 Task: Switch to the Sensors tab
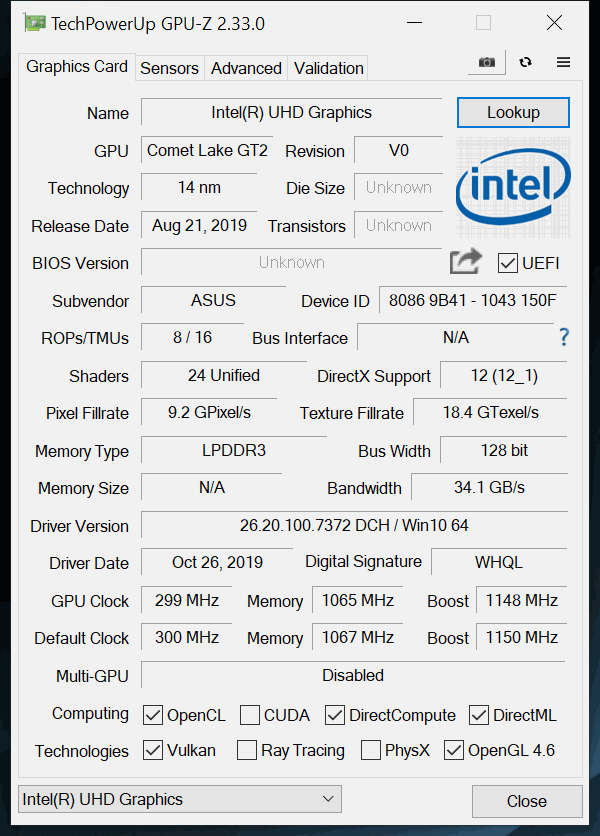(x=169, y=68)
